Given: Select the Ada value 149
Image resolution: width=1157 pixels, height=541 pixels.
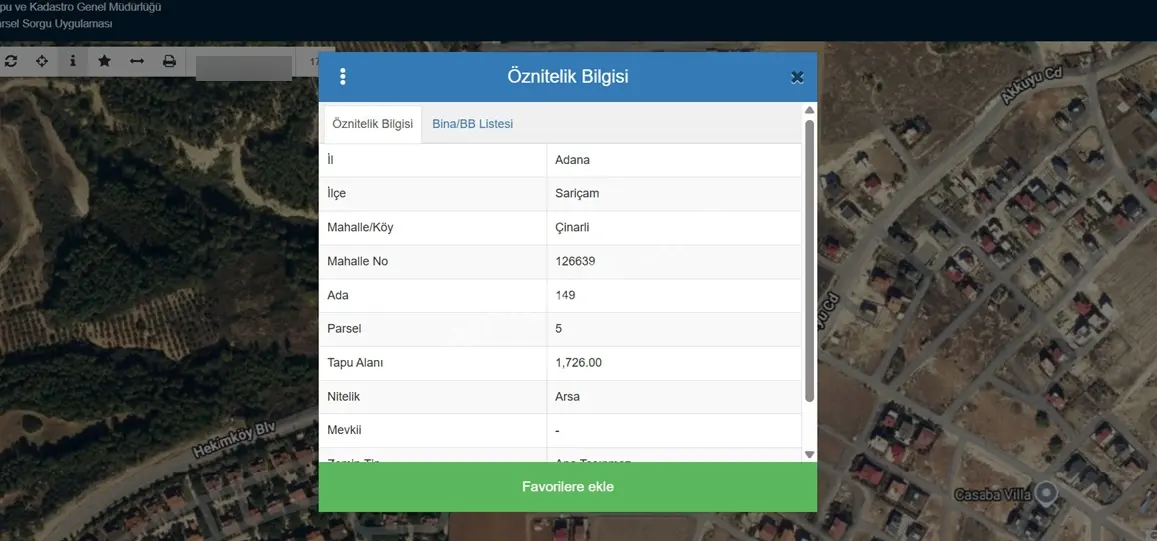Looking at the screenshot, I should pyautogui.click(x=565, y=295).
